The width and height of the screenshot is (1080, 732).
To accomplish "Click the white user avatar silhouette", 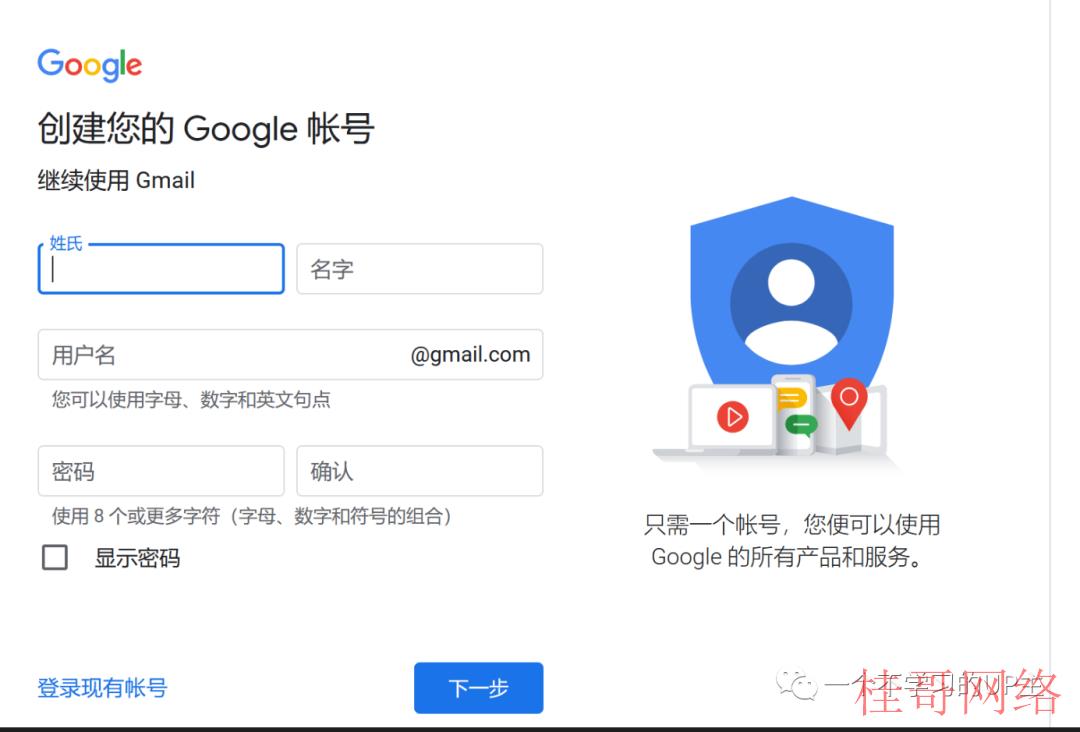I will click(x=791, y=310).
